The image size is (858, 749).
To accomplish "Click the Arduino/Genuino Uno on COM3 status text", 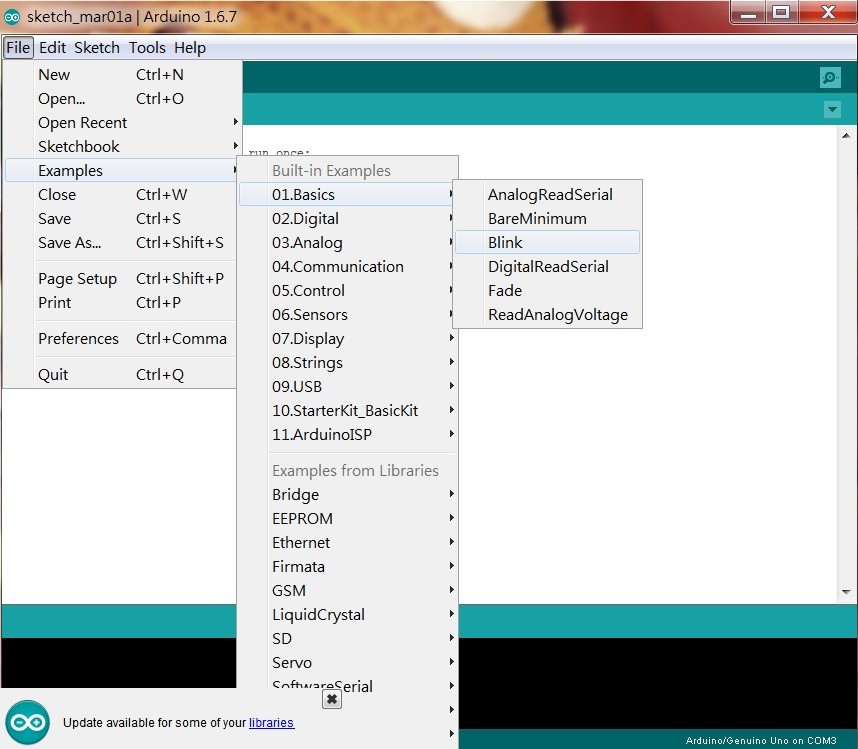I will [761, 740].
